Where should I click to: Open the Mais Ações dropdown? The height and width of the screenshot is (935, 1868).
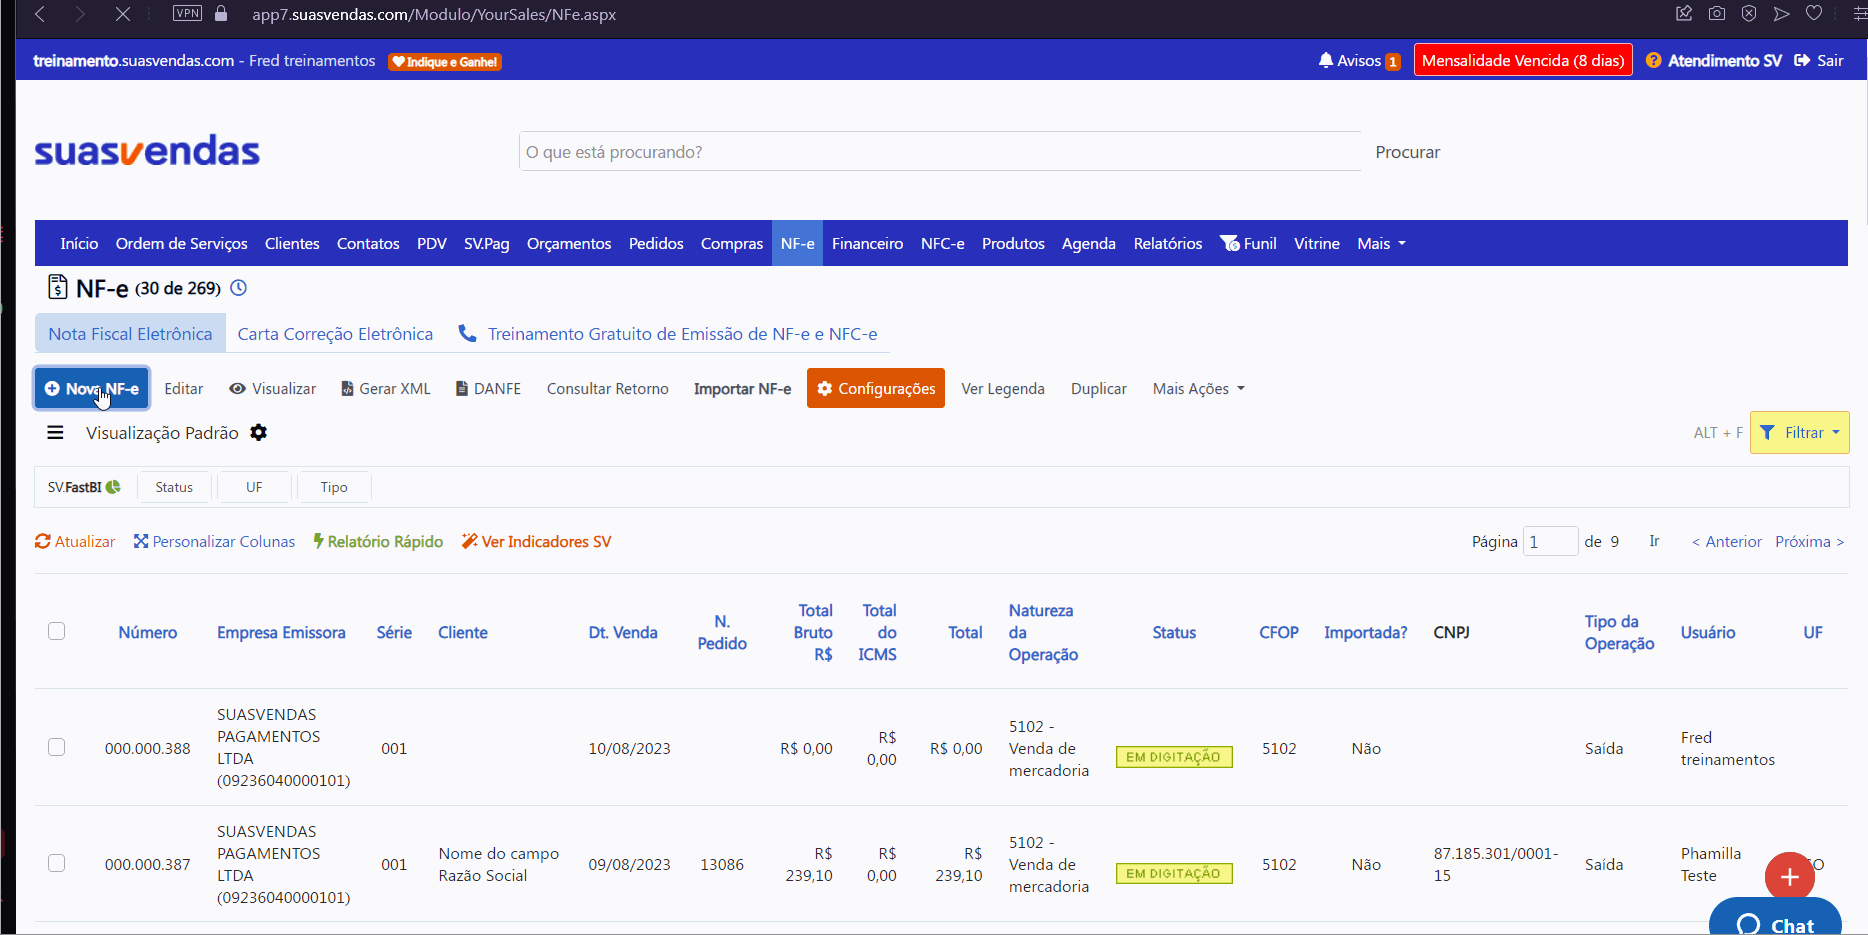1198,388
